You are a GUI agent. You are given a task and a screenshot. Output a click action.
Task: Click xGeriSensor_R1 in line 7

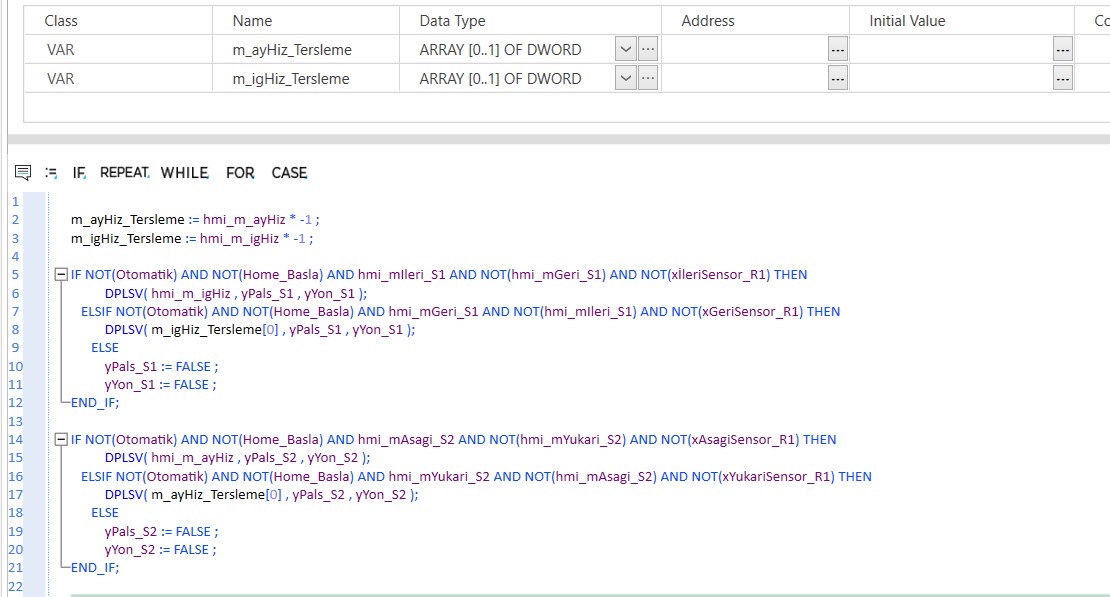[x=749, y=312]
